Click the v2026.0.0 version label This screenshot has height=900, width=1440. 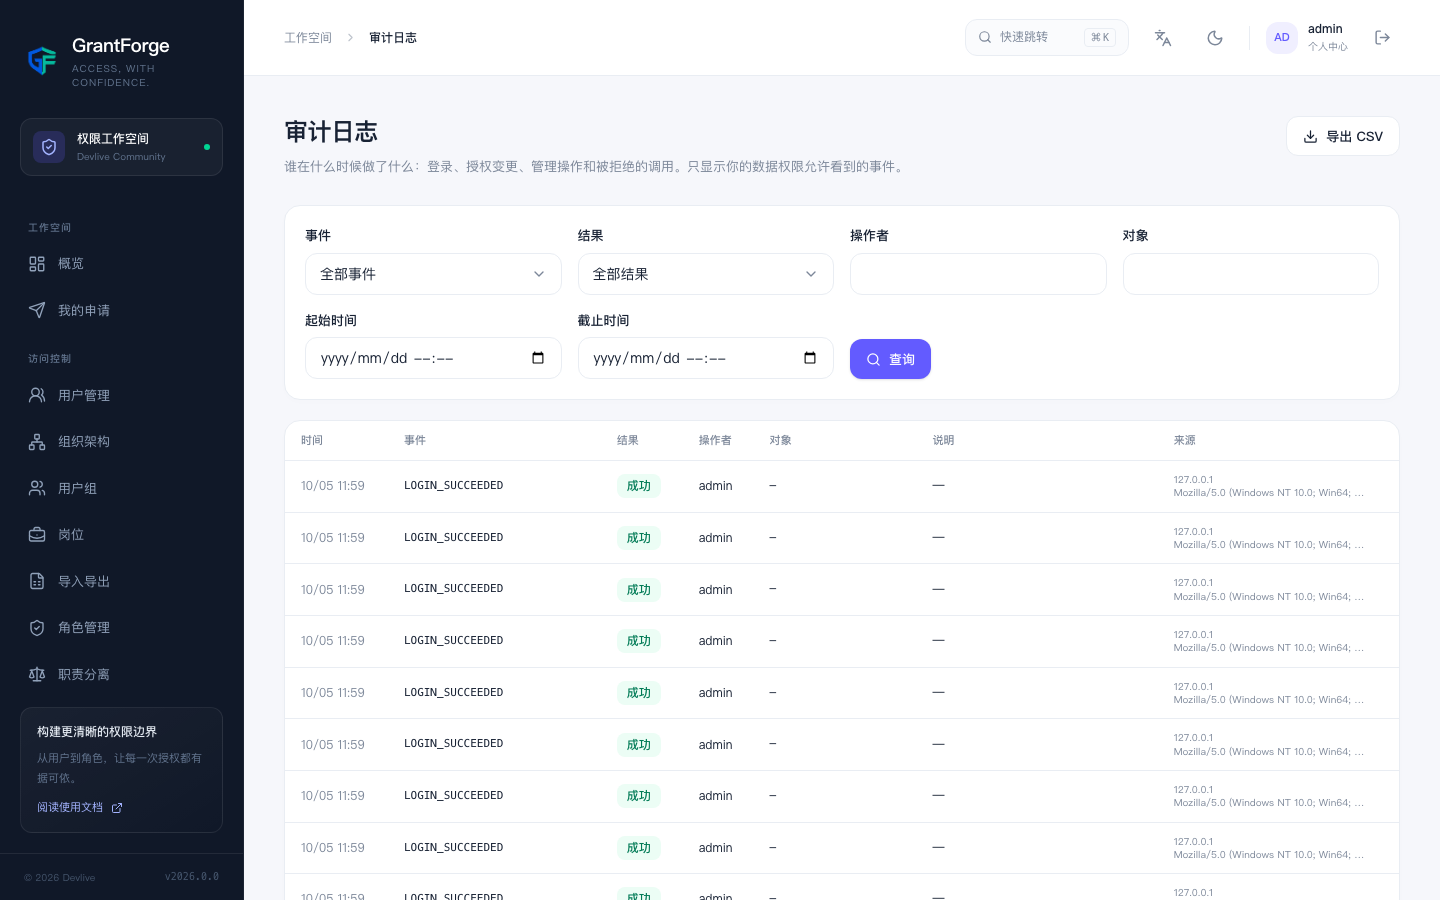point(192,877)
